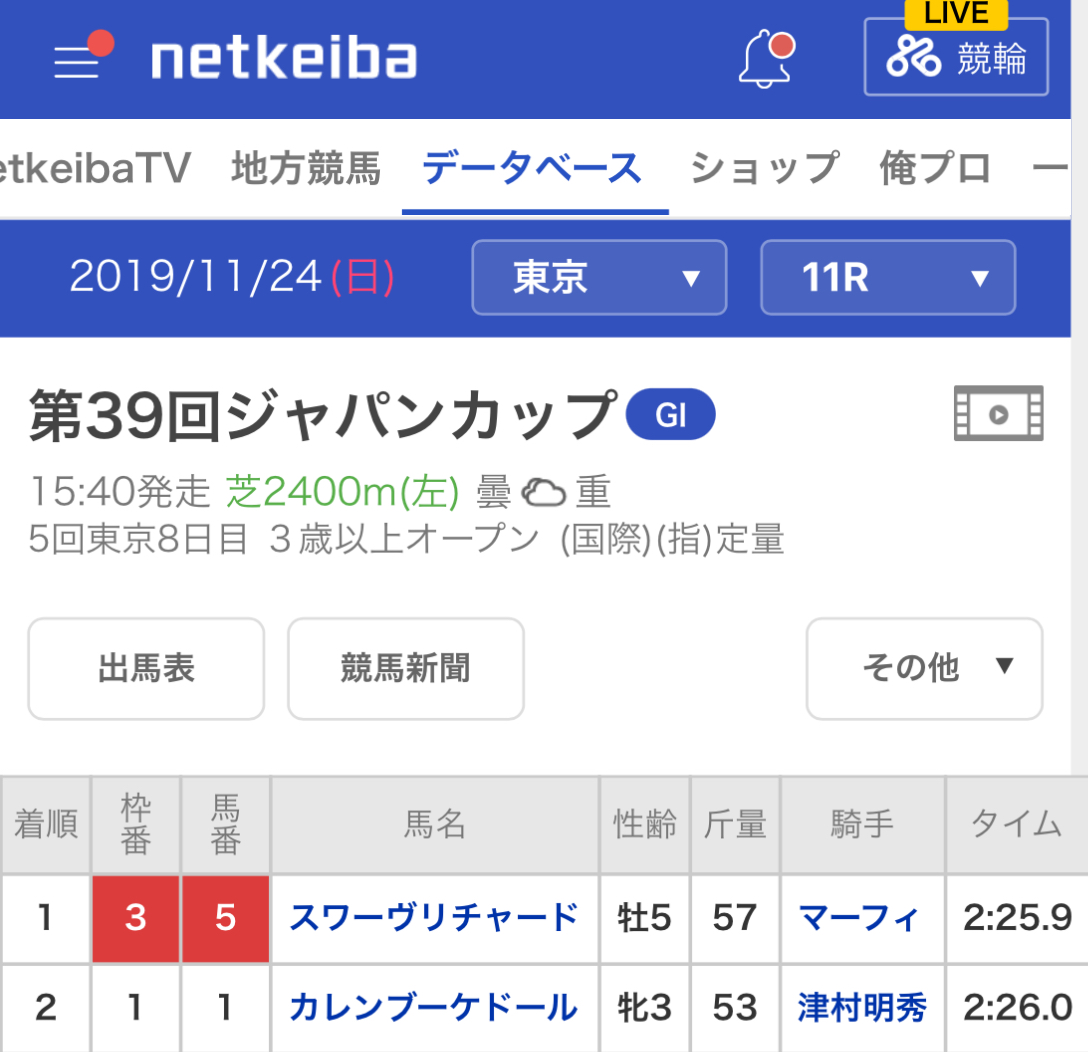
Task: Click the GI grade badge
Action: (670, 414)
